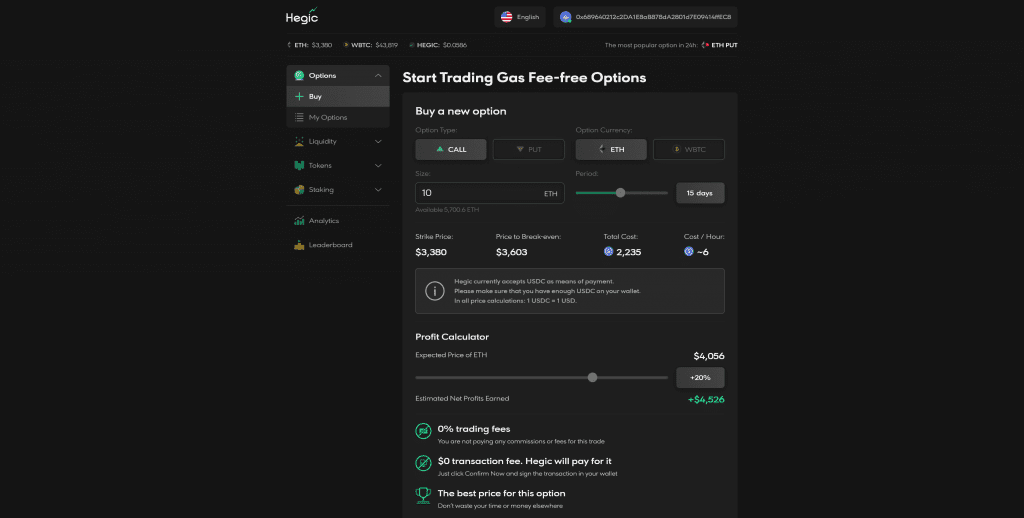1024x518 pixels.
Task: Click the +20% expected price box
Action: click(x=700, y=378)
